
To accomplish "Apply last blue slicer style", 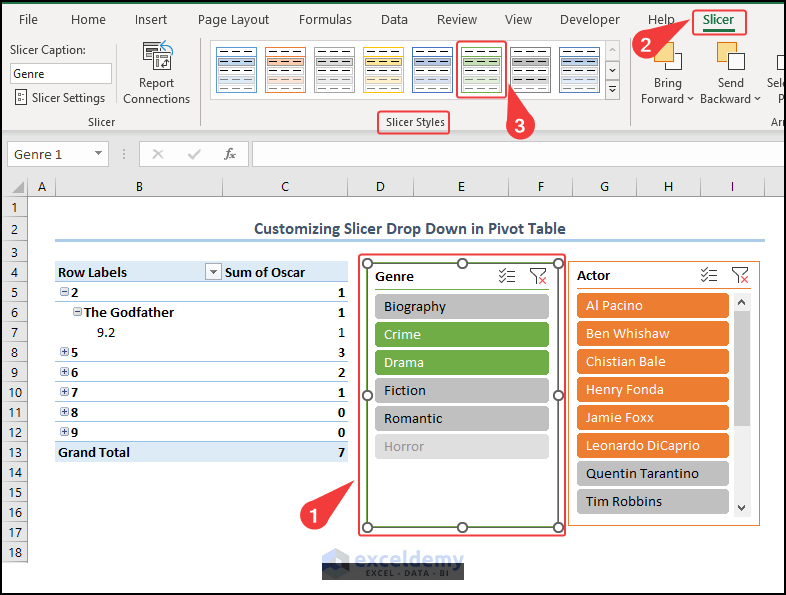I will 579,70.
